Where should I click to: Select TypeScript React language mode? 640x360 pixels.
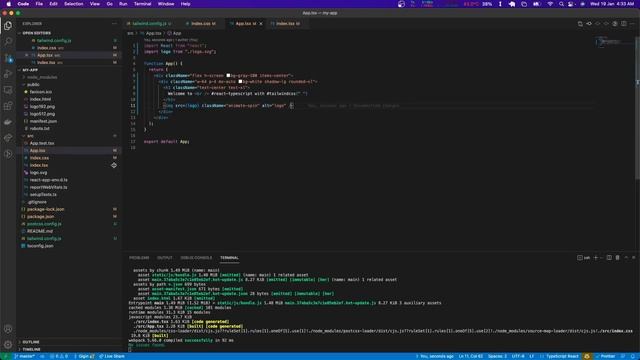(562, 356)
